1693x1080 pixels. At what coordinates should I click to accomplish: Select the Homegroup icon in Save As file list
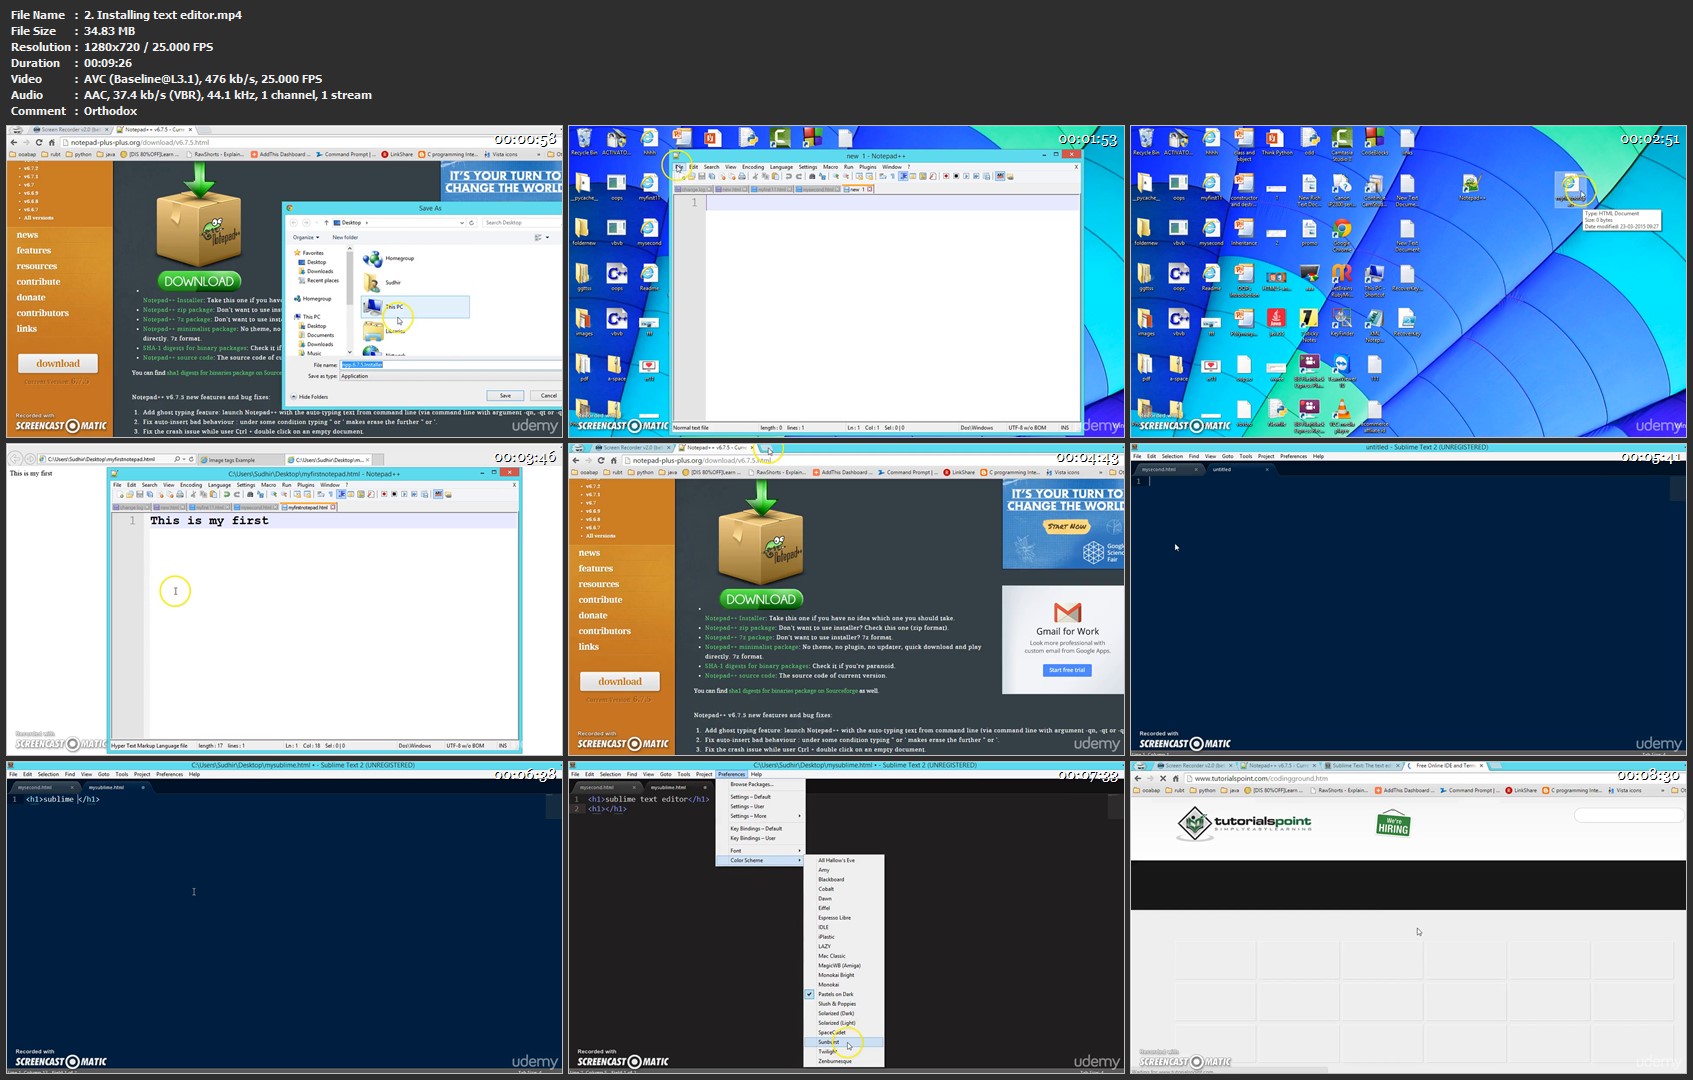(x=372, y=259)
